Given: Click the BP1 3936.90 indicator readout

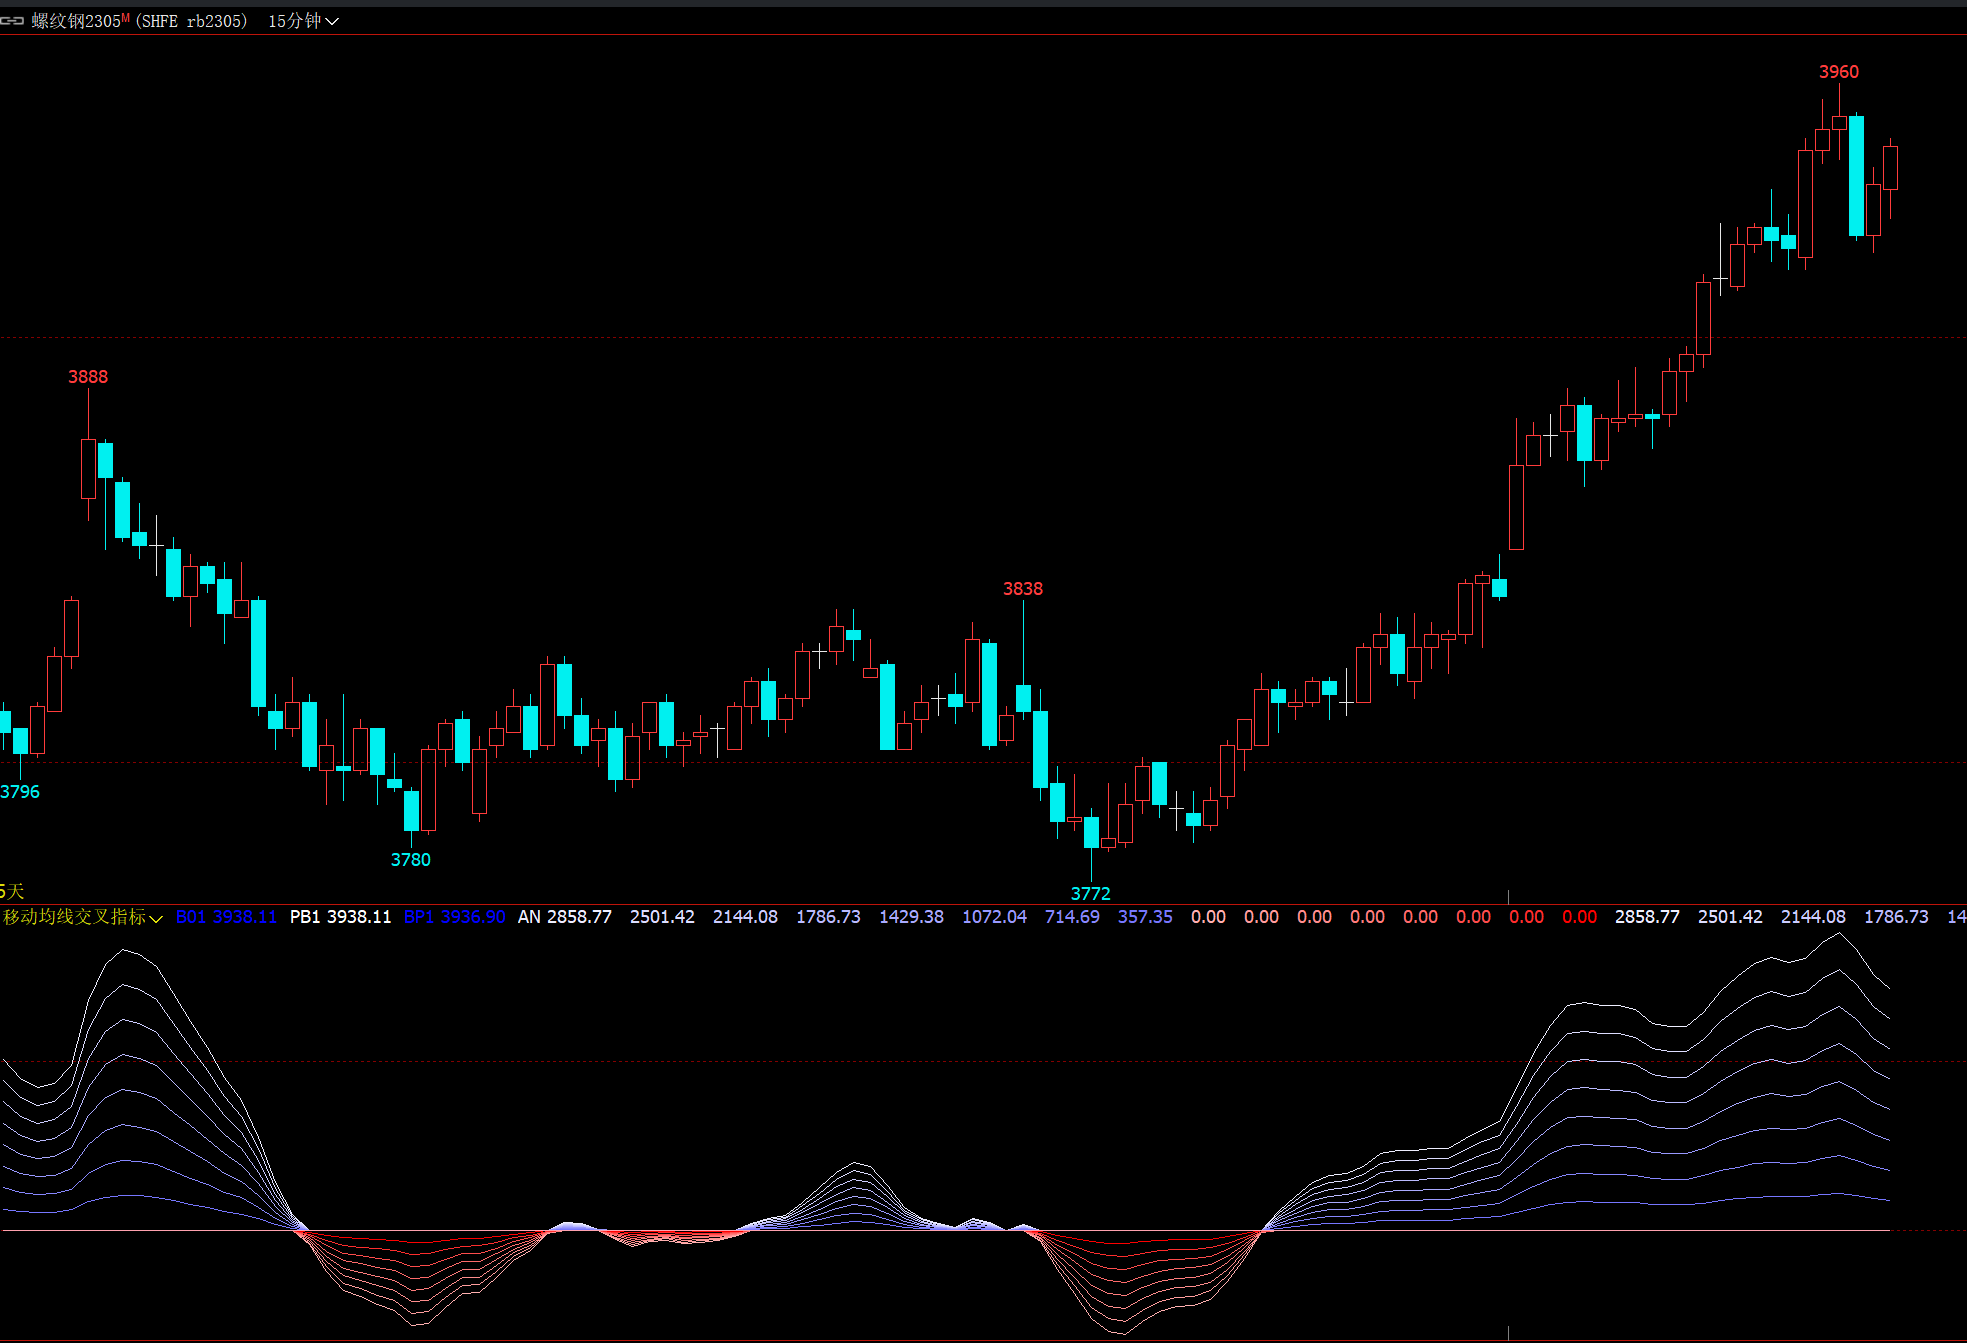Looking at the screenshot, I should coord(454,917).
